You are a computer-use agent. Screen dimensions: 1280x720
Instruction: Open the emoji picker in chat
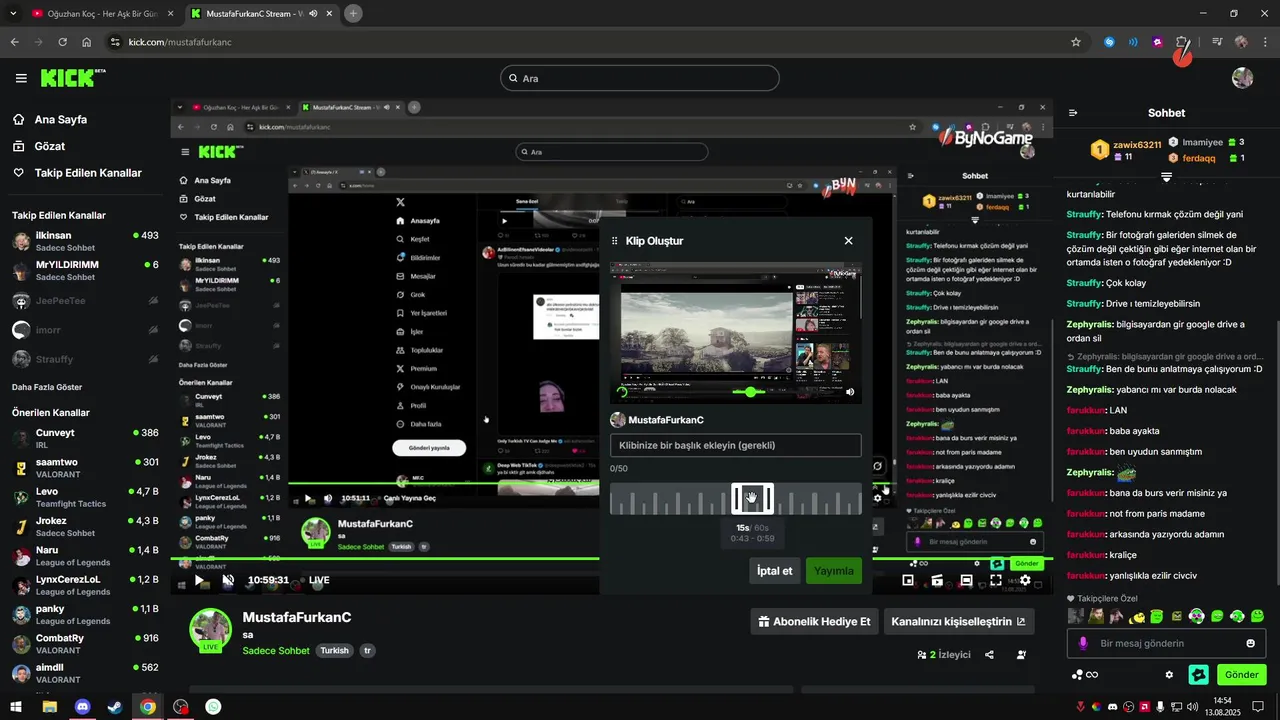1250,643
